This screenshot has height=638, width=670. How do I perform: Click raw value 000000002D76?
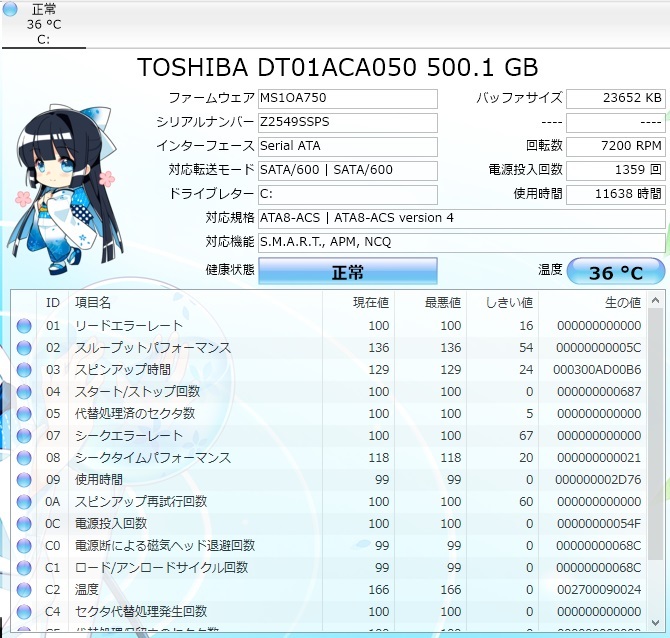coord(598,479)
